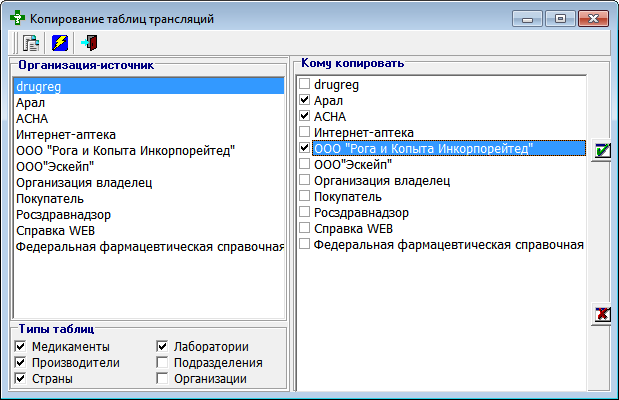
Task: Toggle the Медикаменты table type checkbox
Action: (20, 346)
